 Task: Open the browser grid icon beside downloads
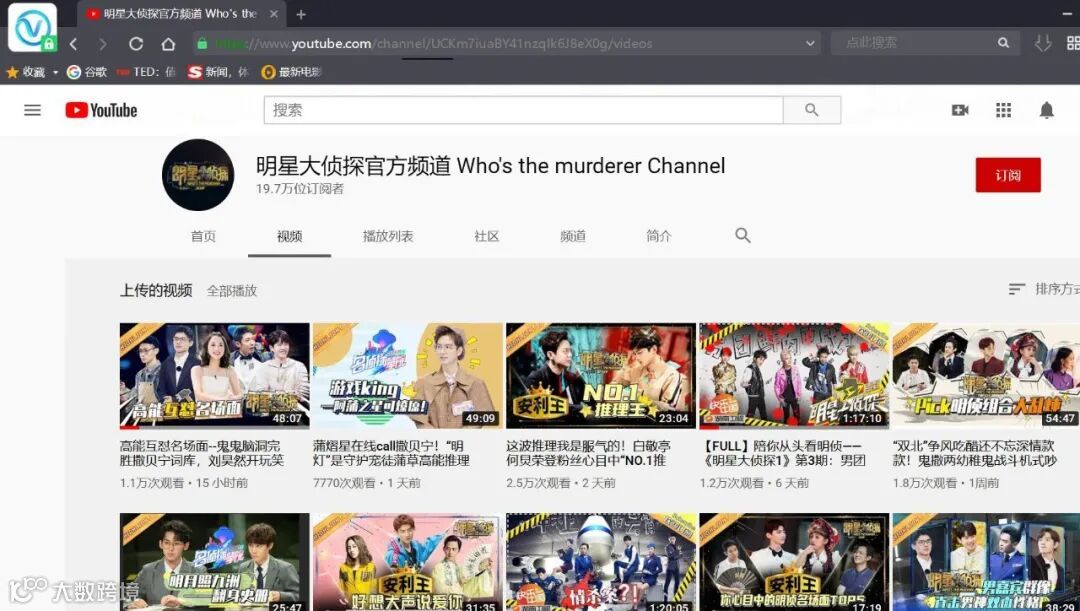tap(1073, 43)
